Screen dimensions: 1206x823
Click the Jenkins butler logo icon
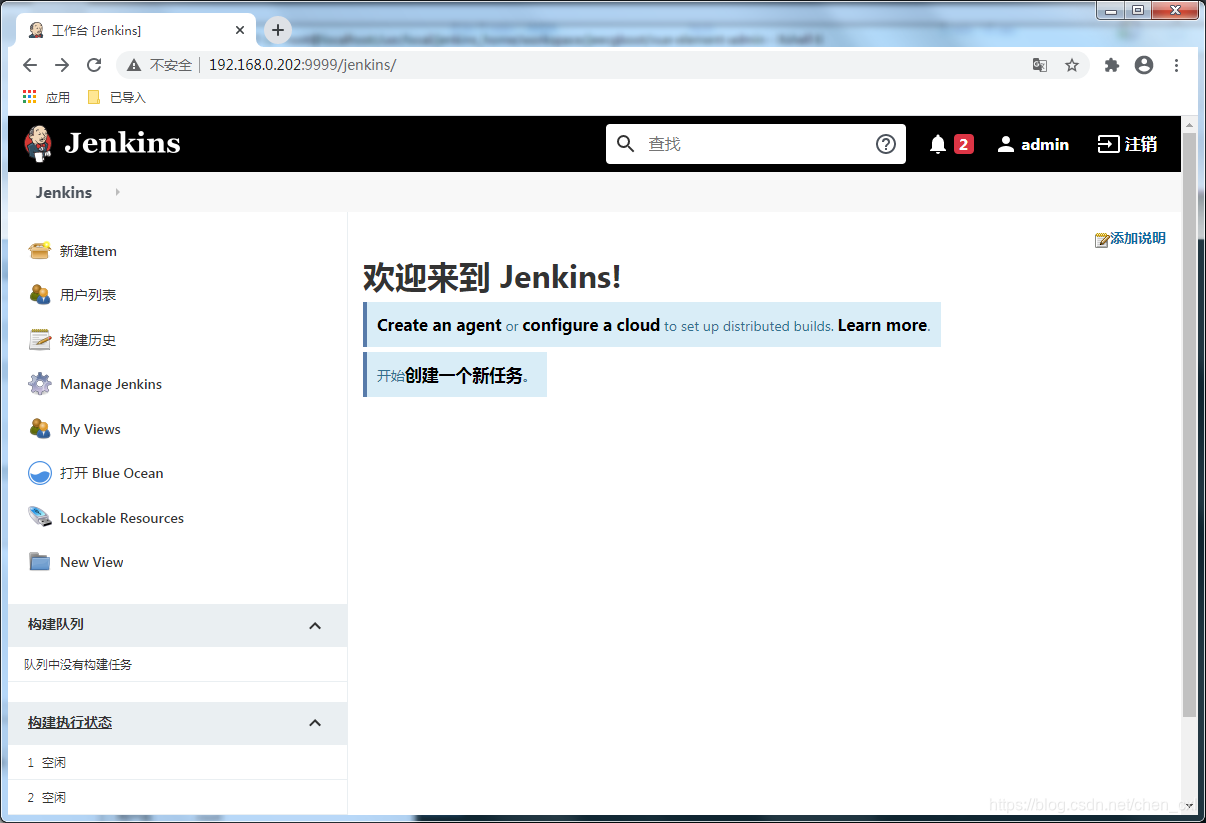(x=38, y=143)
